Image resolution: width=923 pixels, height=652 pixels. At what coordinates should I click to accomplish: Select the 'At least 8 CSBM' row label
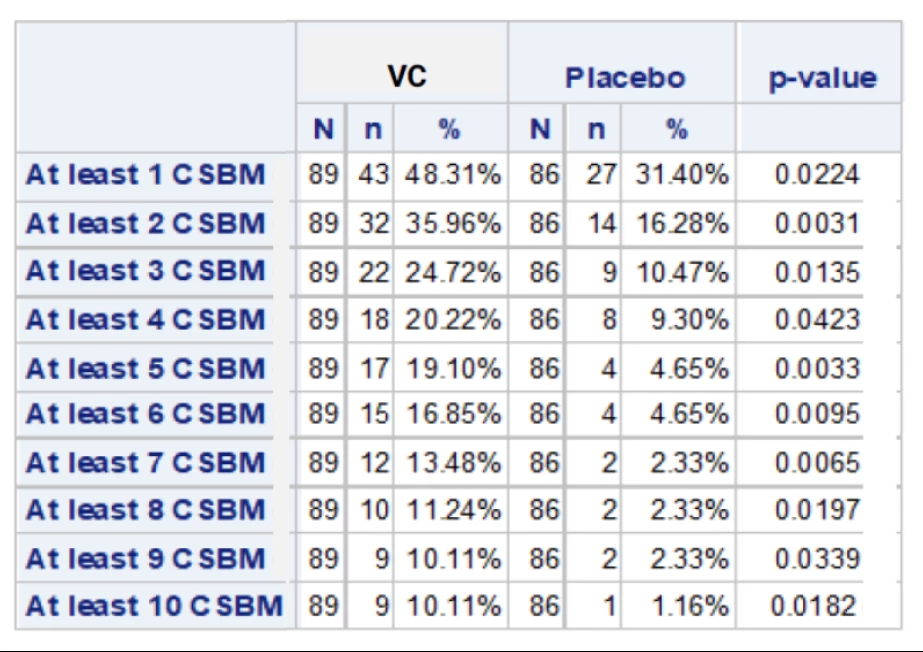146,510
